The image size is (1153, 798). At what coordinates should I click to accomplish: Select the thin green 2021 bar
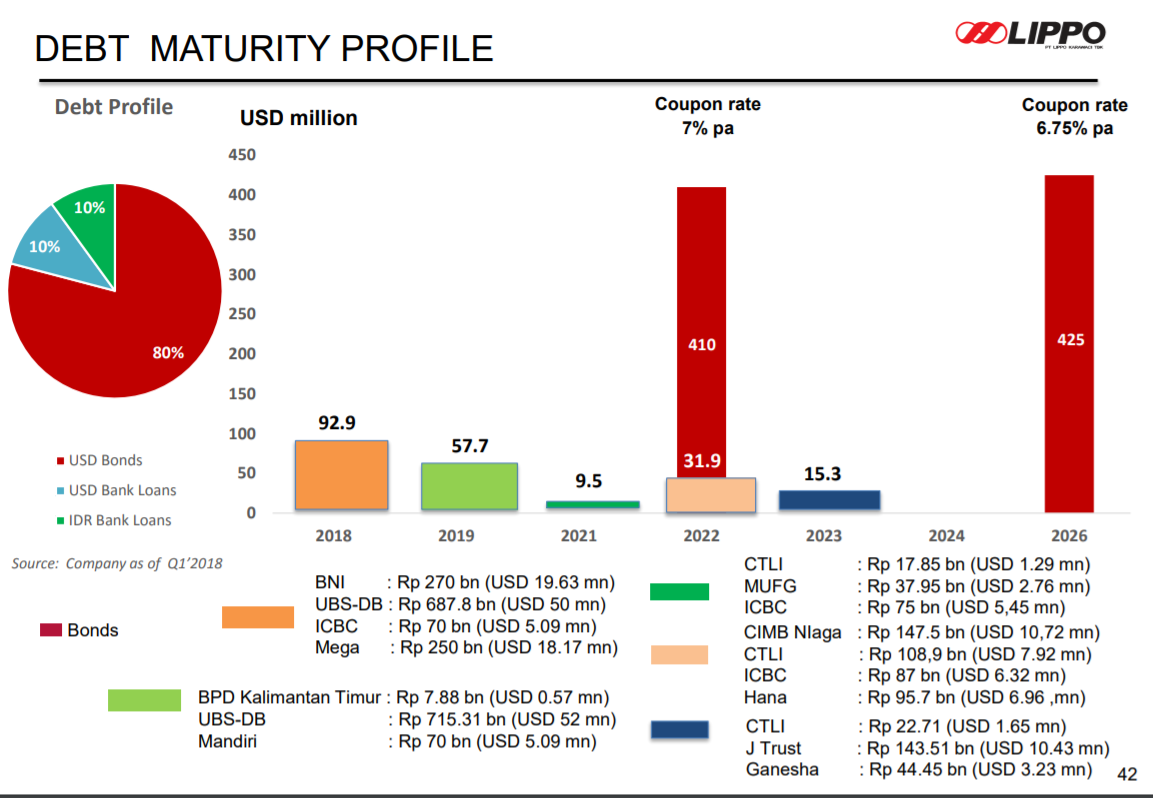click(x=593, y=505)
